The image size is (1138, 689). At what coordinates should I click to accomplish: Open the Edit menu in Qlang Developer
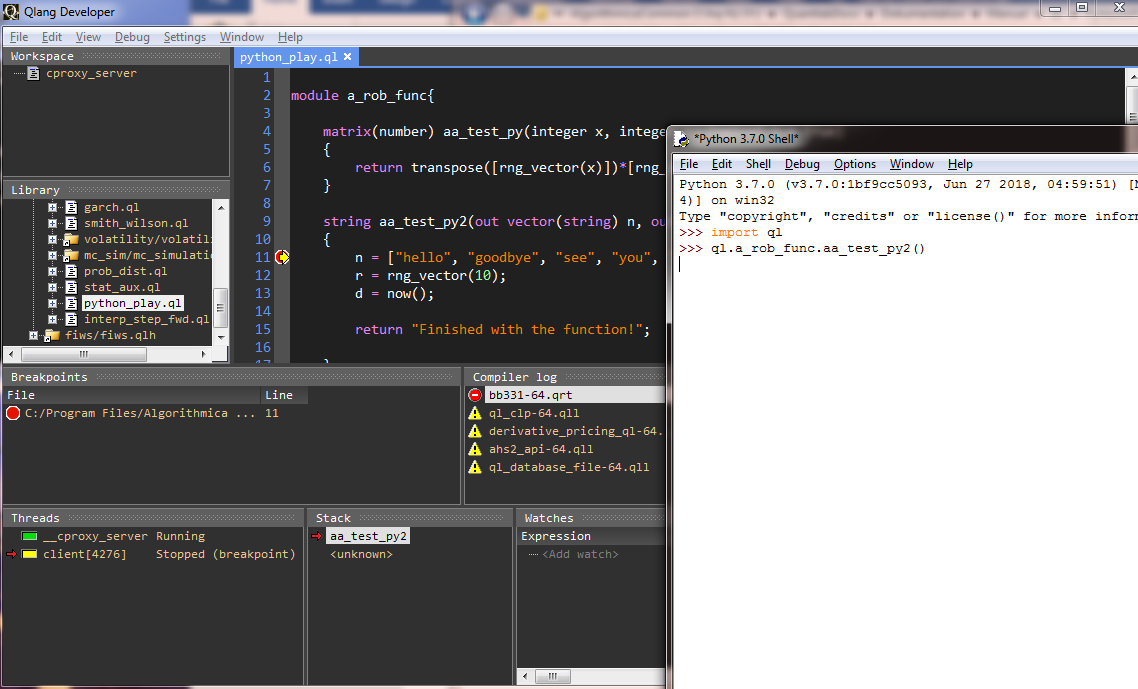pos(52,37)
